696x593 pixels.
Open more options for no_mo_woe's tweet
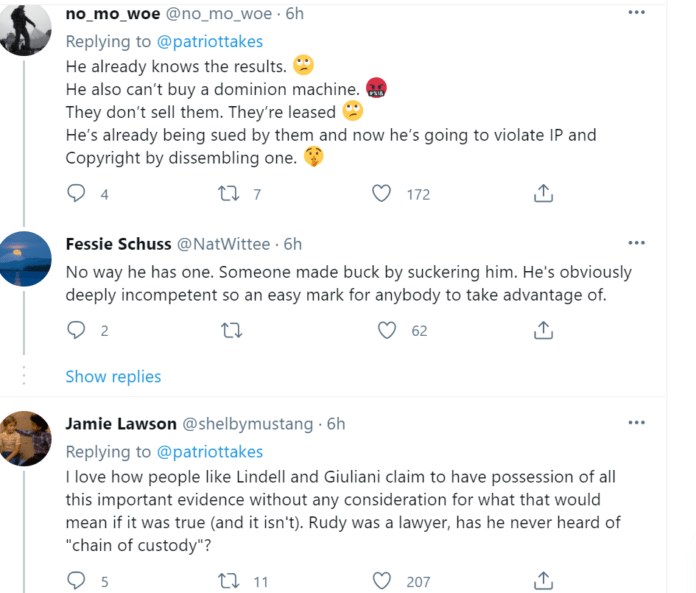pyautogui.click(x=637, y=12)
